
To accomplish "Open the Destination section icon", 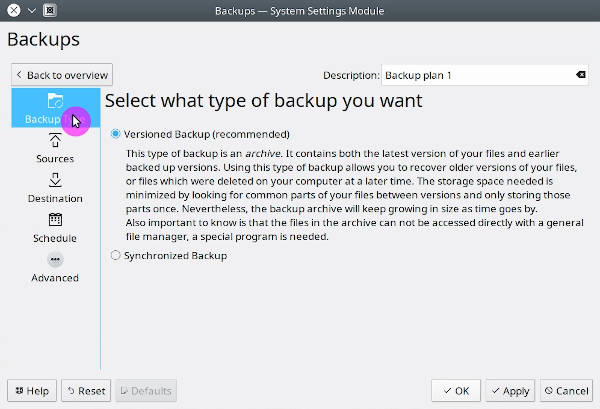I will point(55,180).
